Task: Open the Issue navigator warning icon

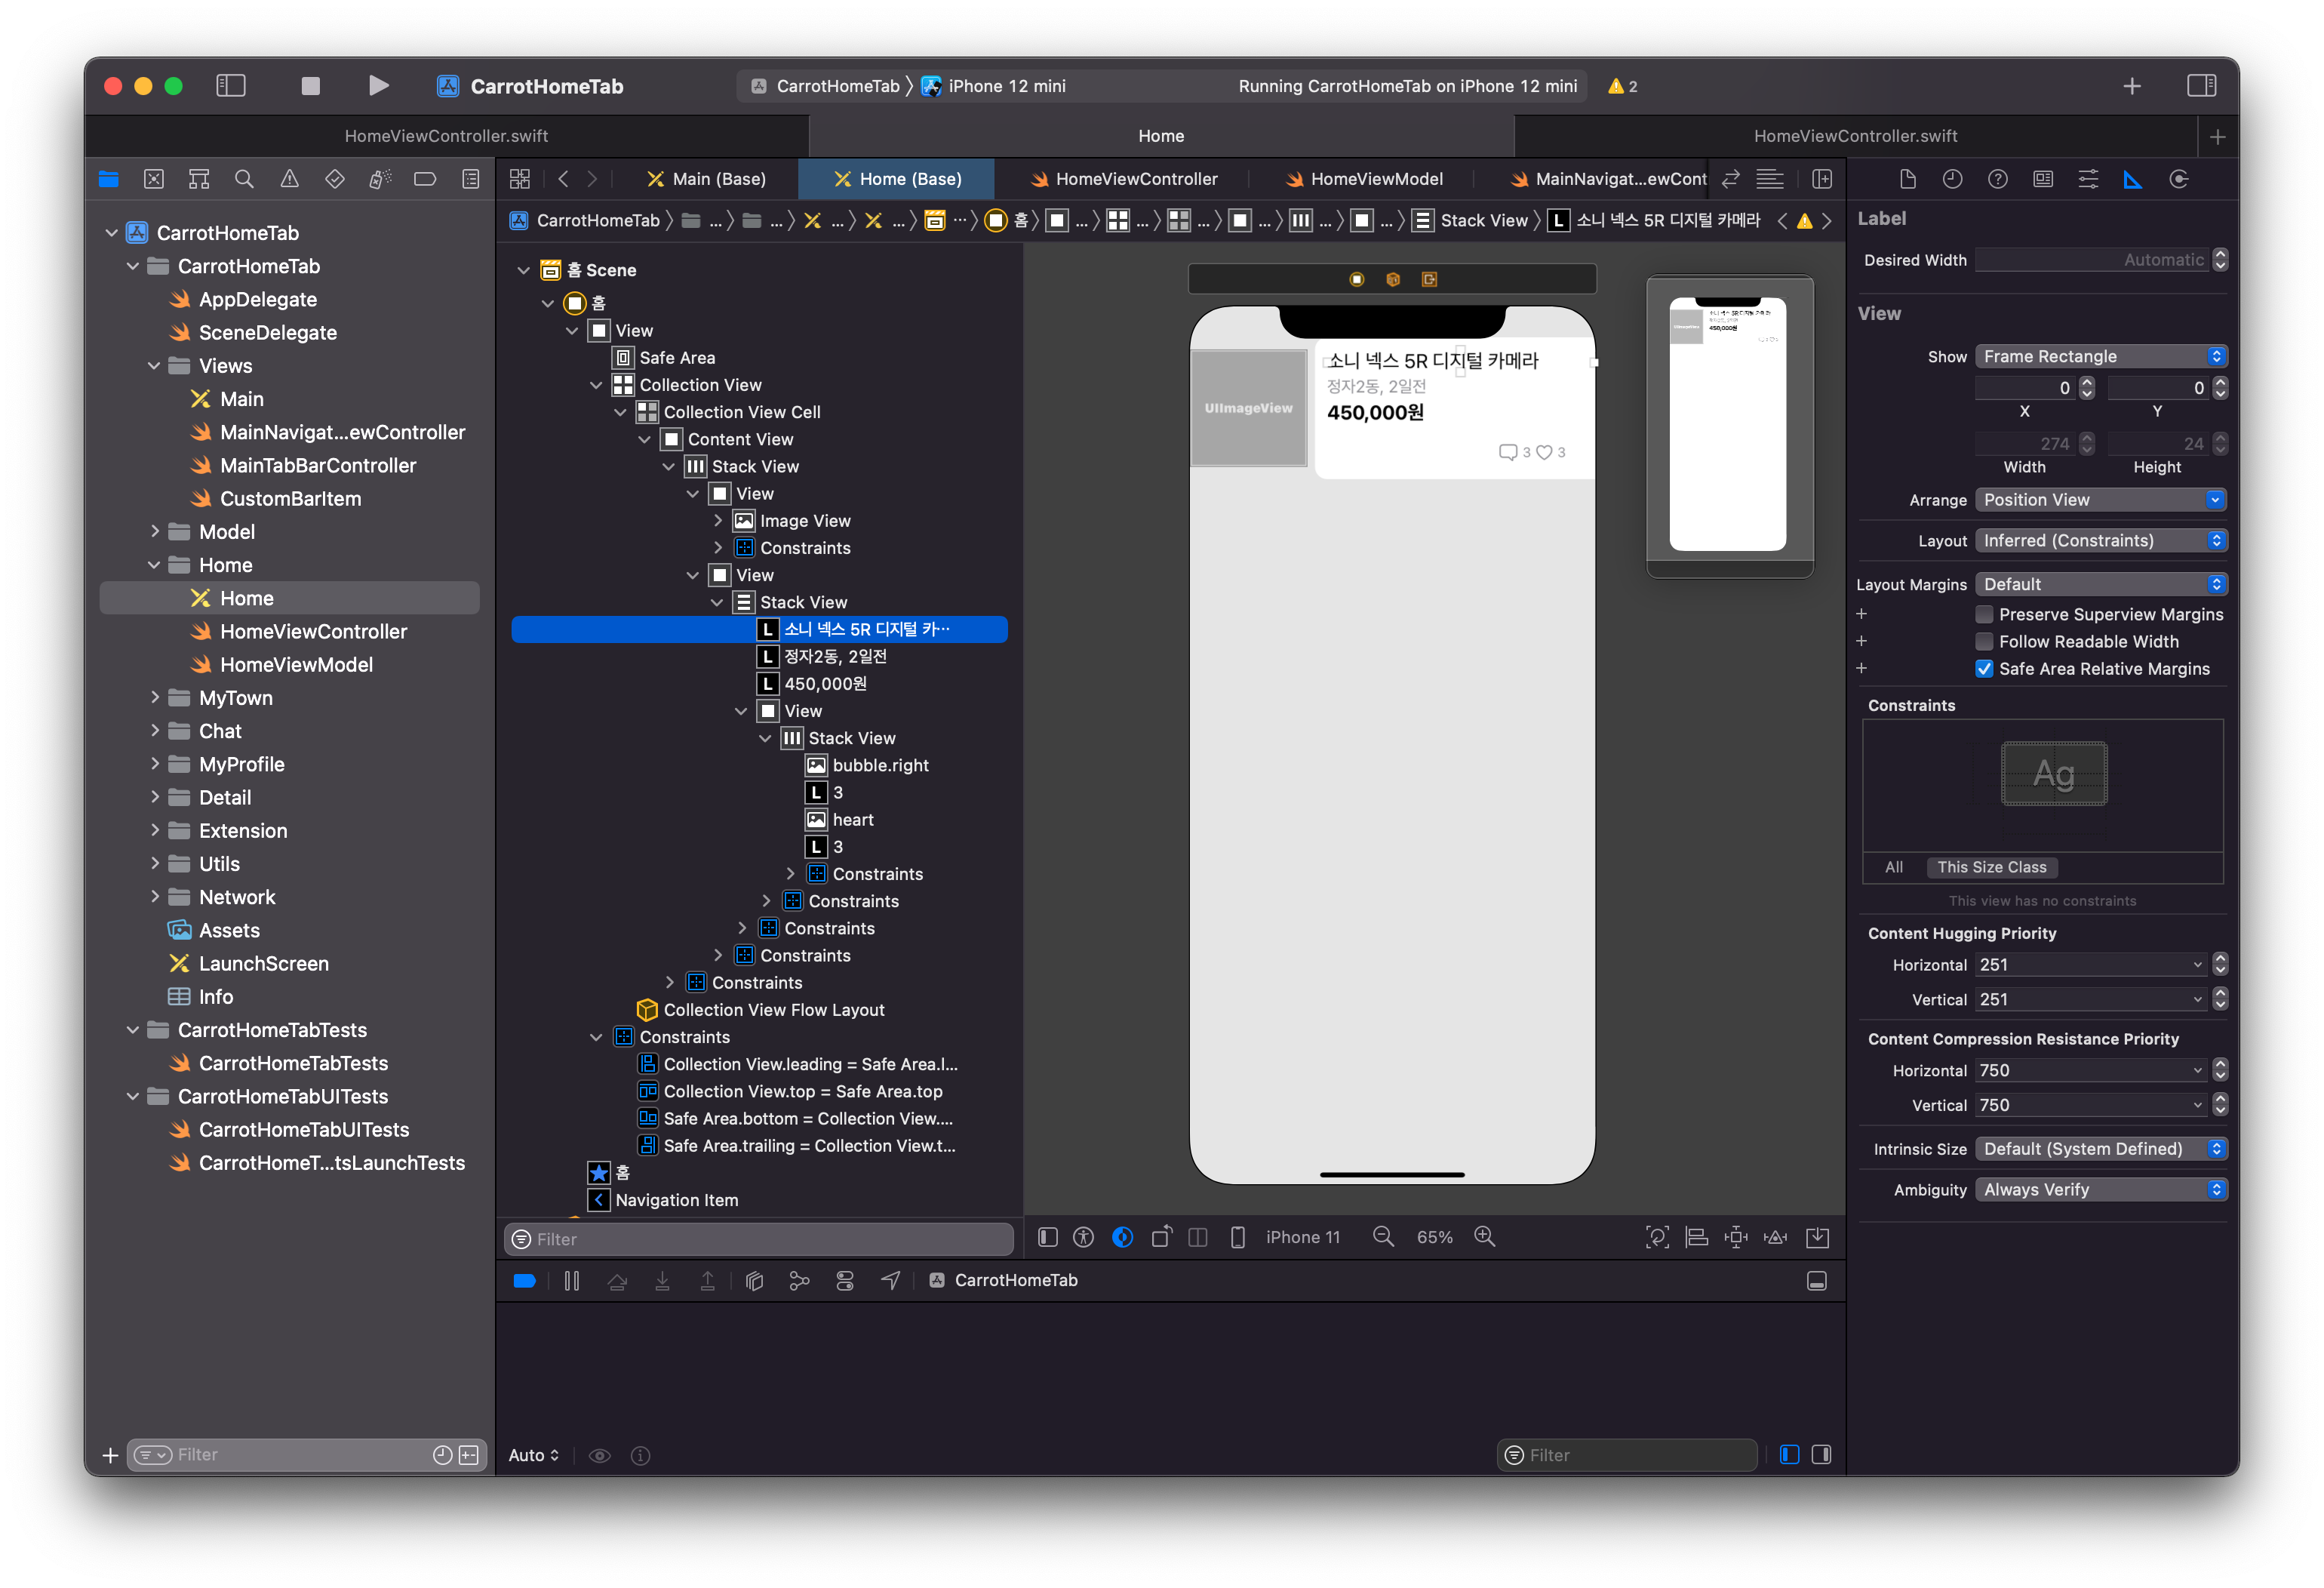Action: click(x=289, y=179)
